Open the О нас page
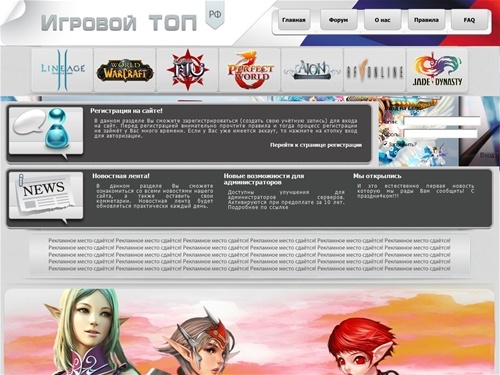The width and height of the screenshot is (500, 375). 382,20
